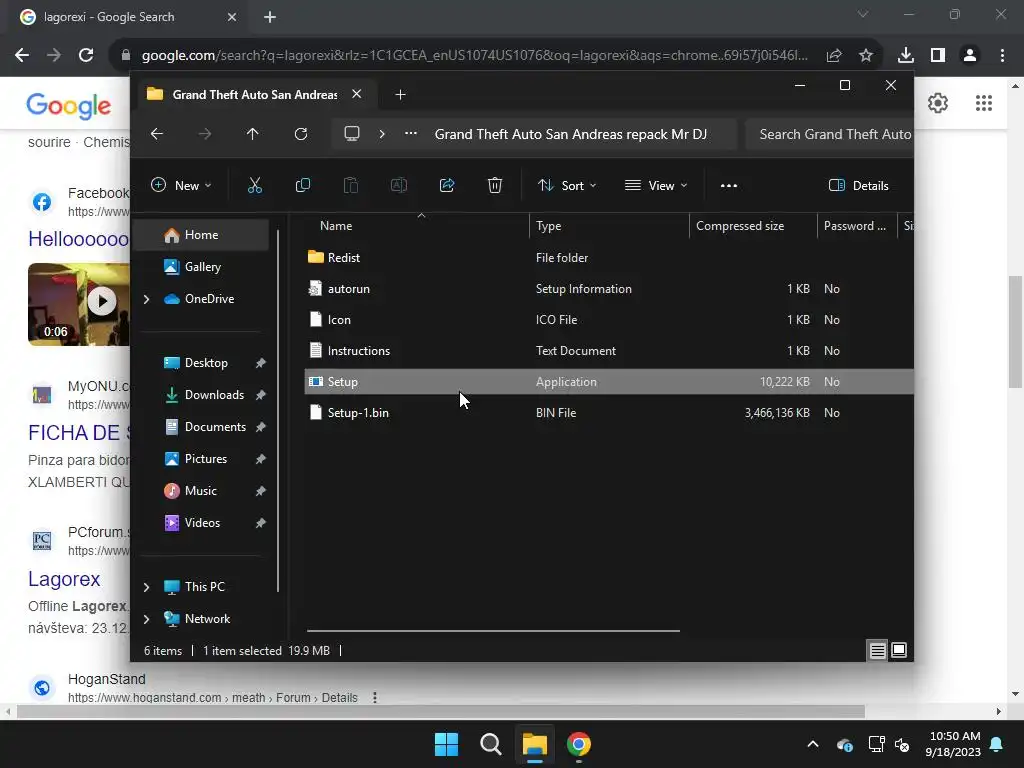Image resolution: width=1024 pixels, height=768 pixels.
Task: Bookmark this page with the star icon
Action: tap(866, 56)
